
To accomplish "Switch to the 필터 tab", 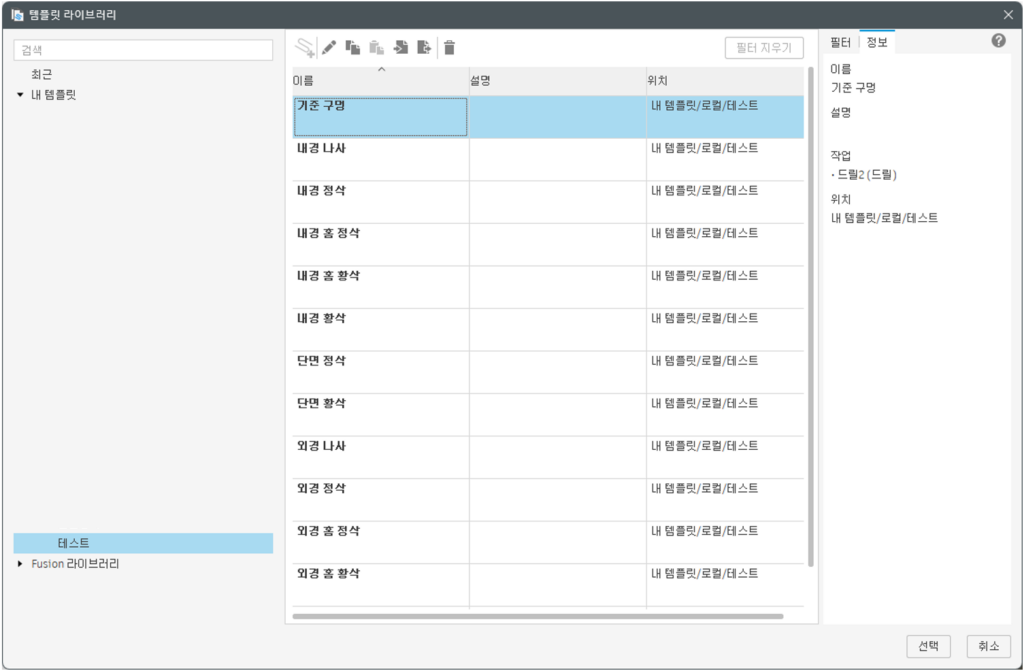I will tap(840, 42).
